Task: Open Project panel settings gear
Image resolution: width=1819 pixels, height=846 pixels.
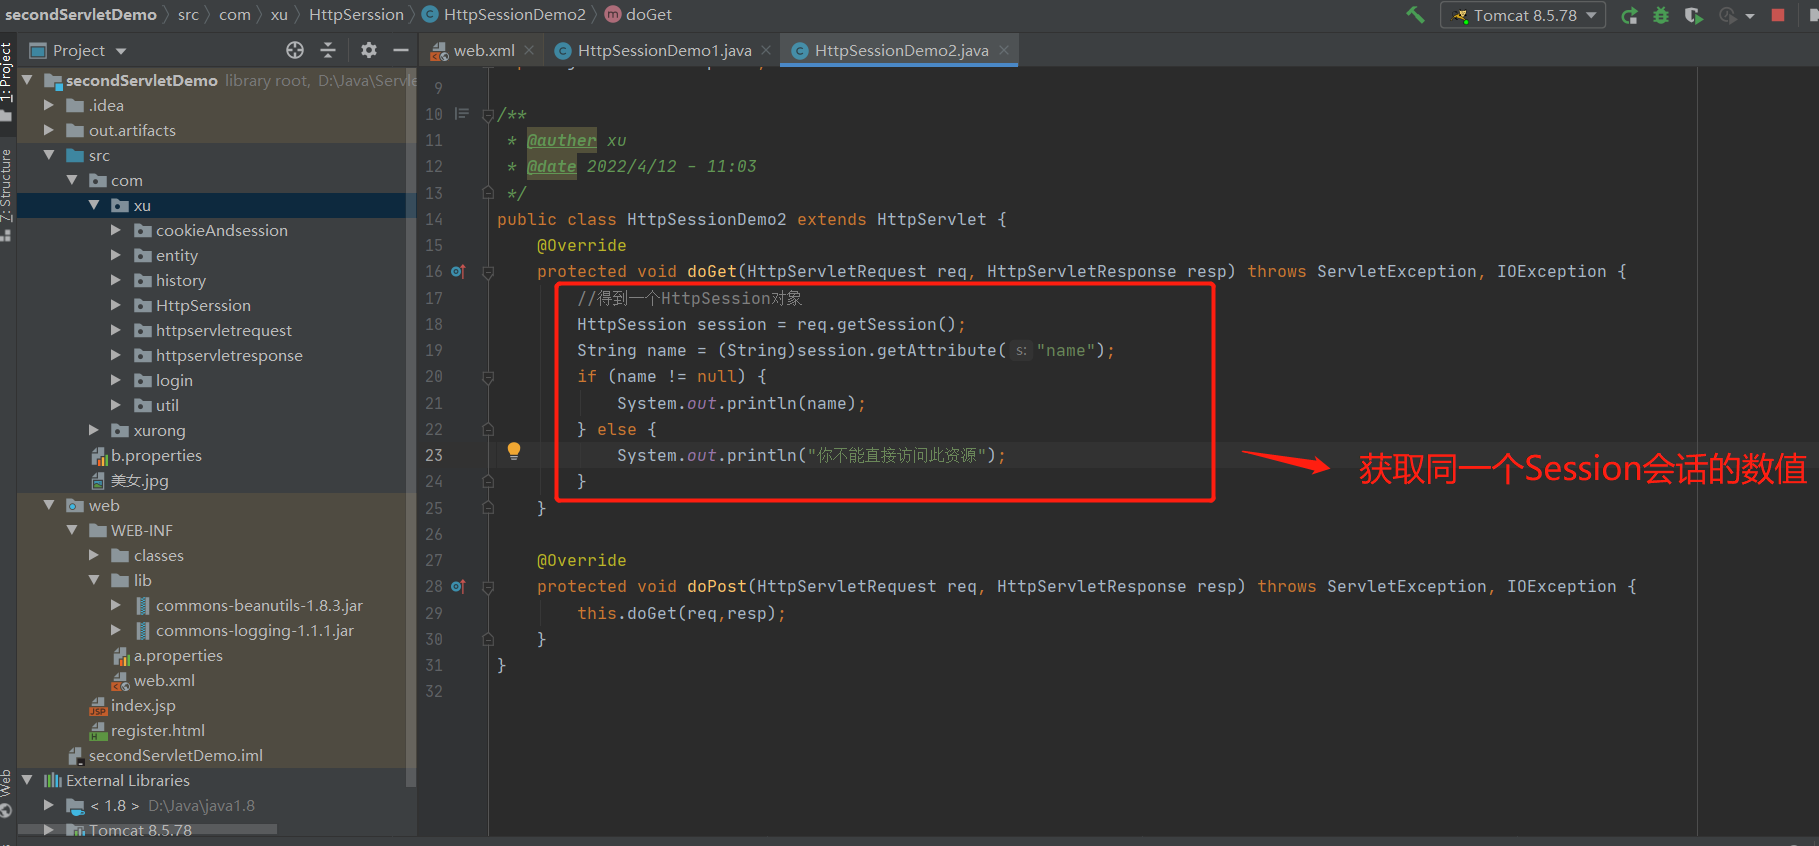Action: [x=369, y=50]
